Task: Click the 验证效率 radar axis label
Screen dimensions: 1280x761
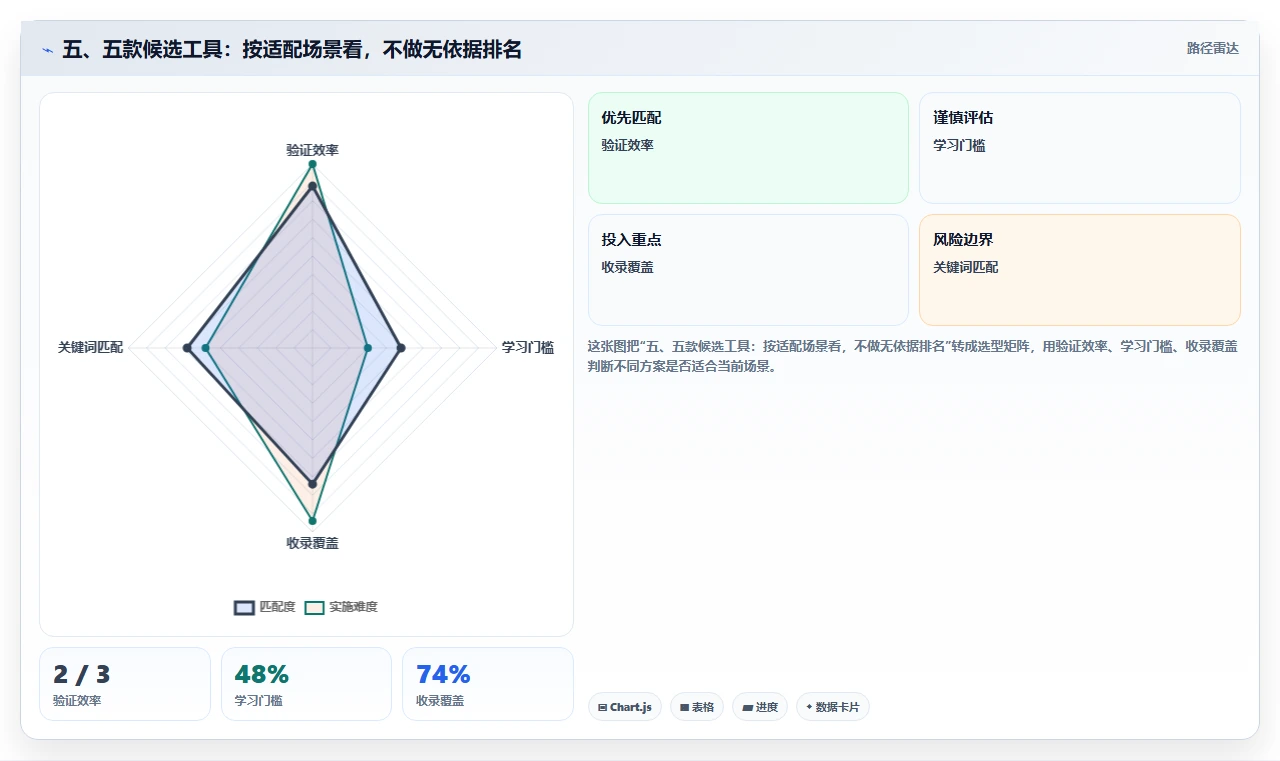Action: coord(312,150)
